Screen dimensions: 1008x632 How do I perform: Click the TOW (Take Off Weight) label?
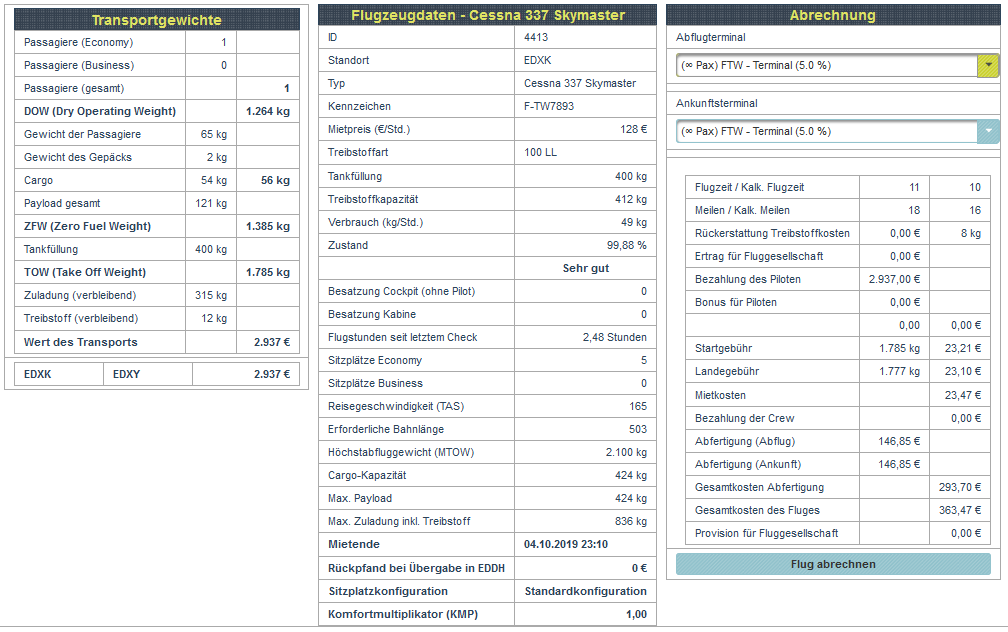[85, 273]
